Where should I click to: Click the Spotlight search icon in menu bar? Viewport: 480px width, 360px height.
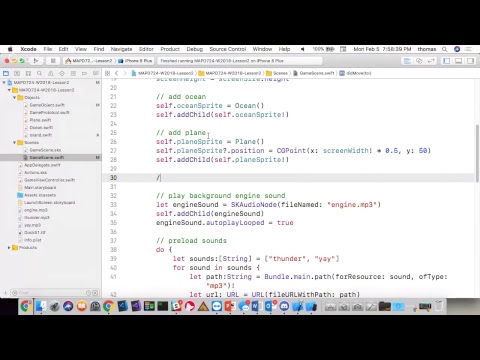[445, 49]
